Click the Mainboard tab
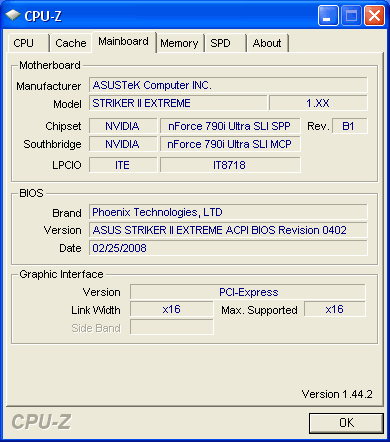 (124, 42)
